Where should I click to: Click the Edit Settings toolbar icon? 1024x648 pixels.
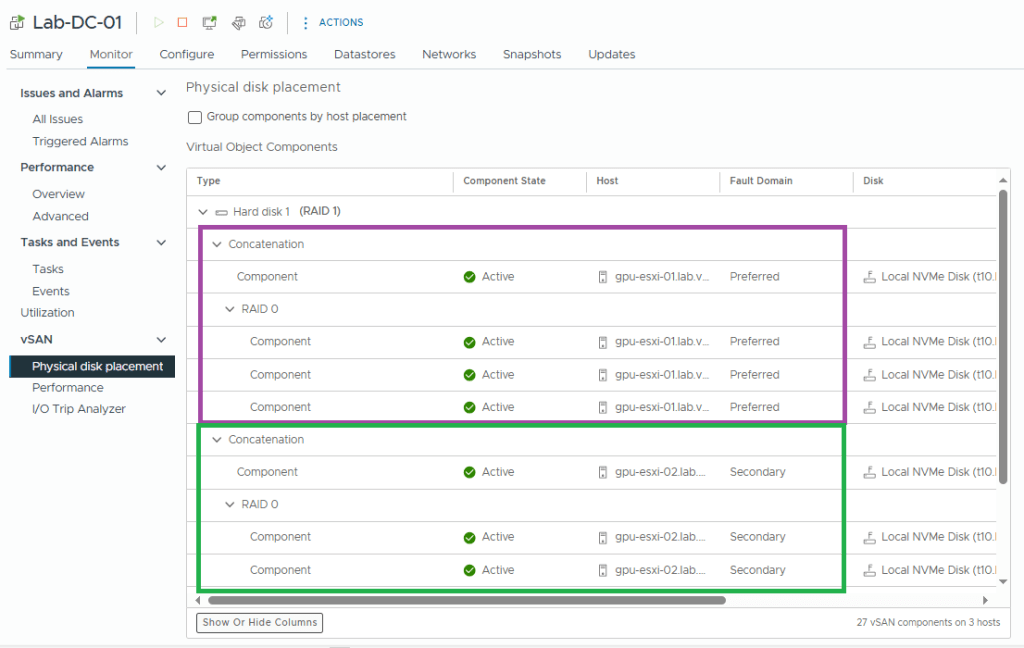click(x=238, y=22)
